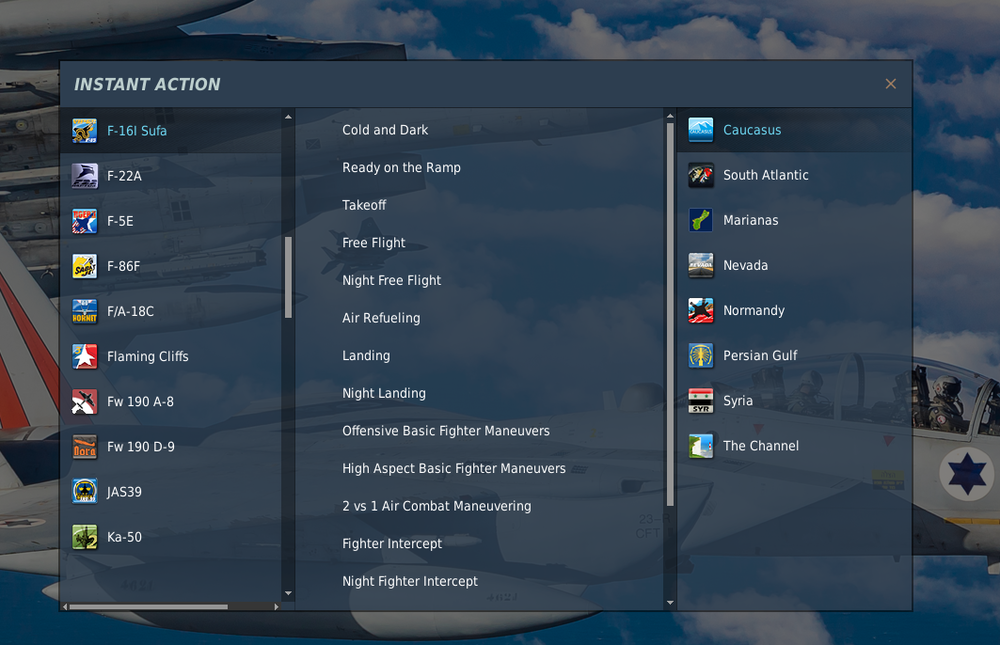
Task: Click aircraft list horizontal scroll right arrow
Action: pos(276,607)
